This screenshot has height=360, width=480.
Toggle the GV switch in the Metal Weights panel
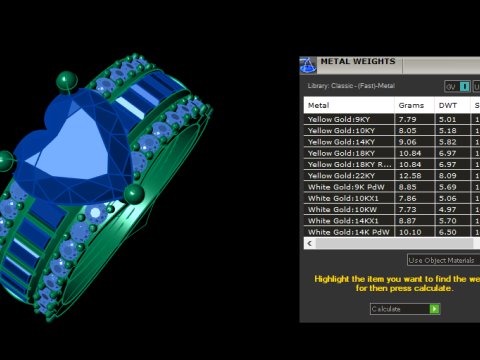457,87
